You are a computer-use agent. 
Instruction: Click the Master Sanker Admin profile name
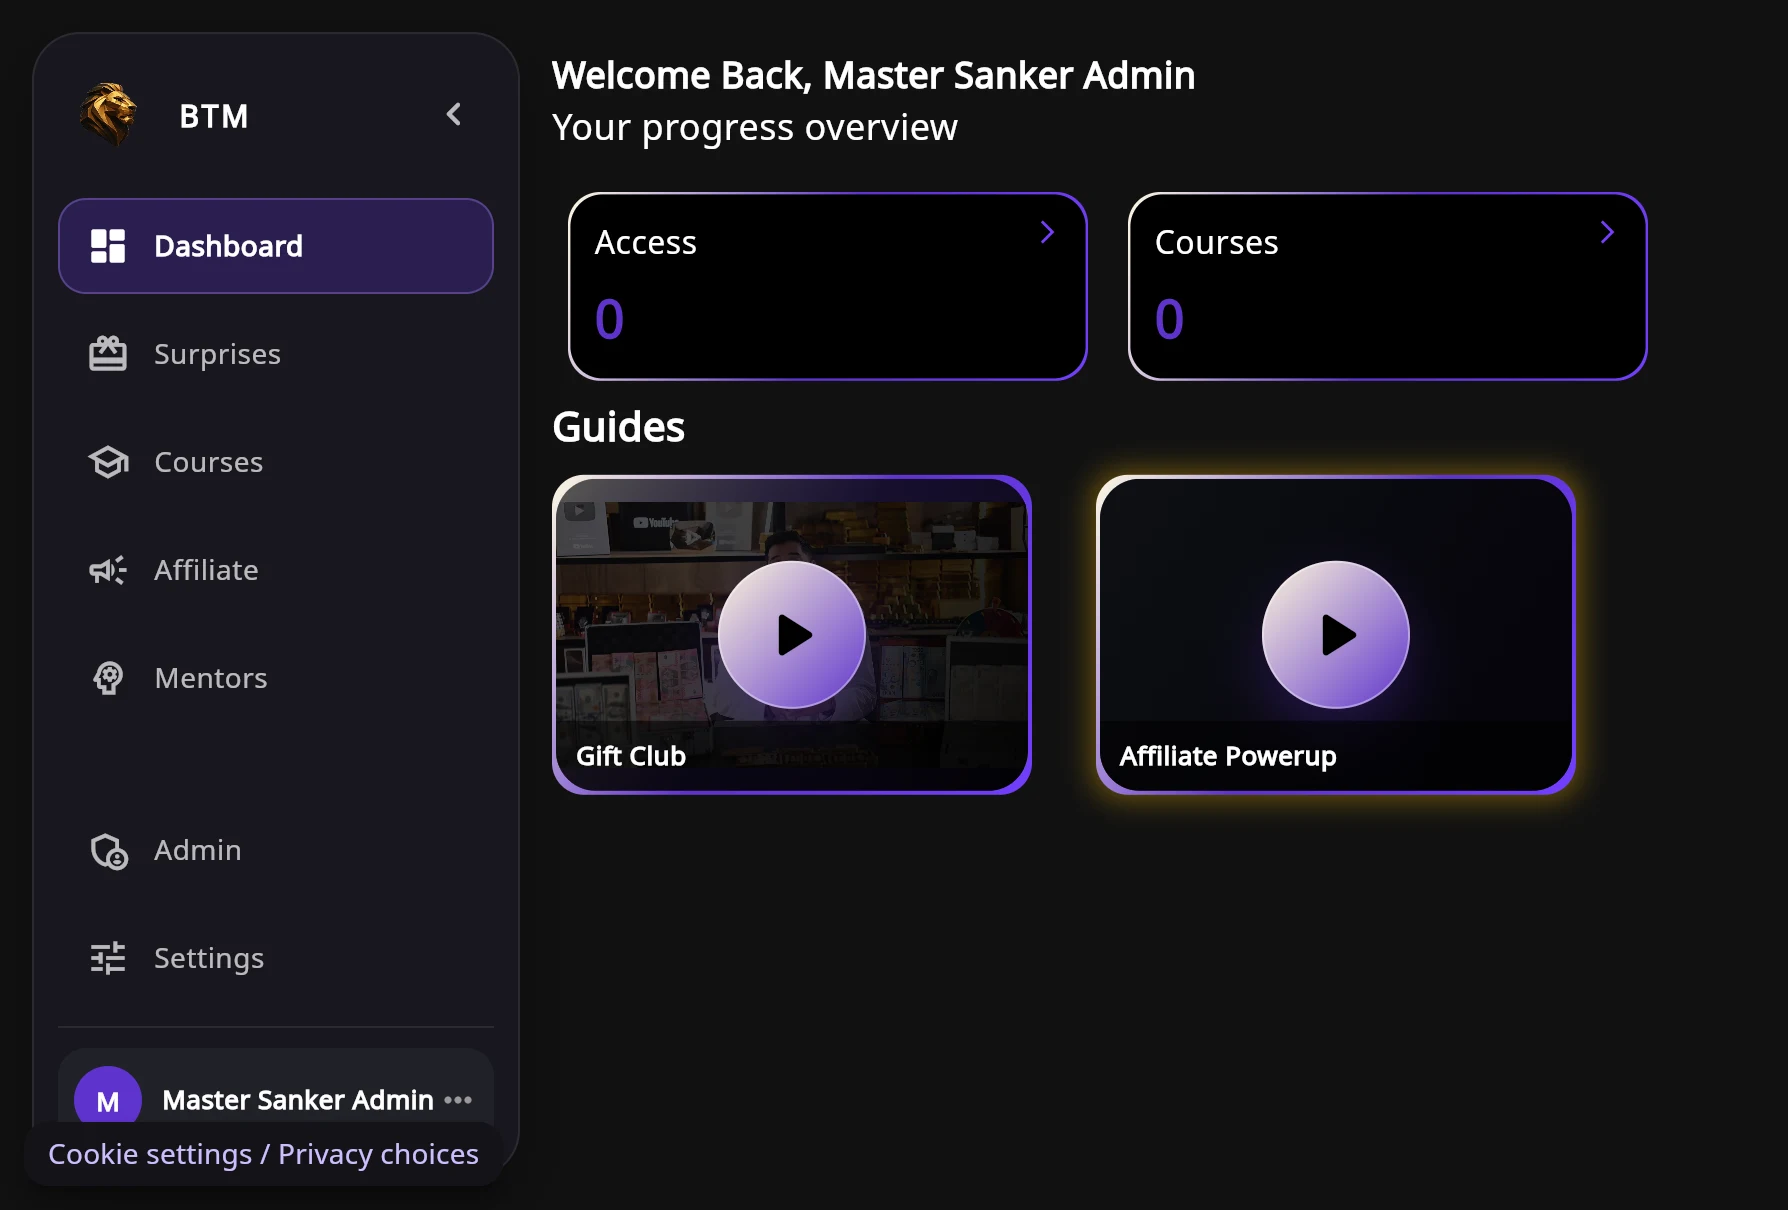coord(298,1100)
